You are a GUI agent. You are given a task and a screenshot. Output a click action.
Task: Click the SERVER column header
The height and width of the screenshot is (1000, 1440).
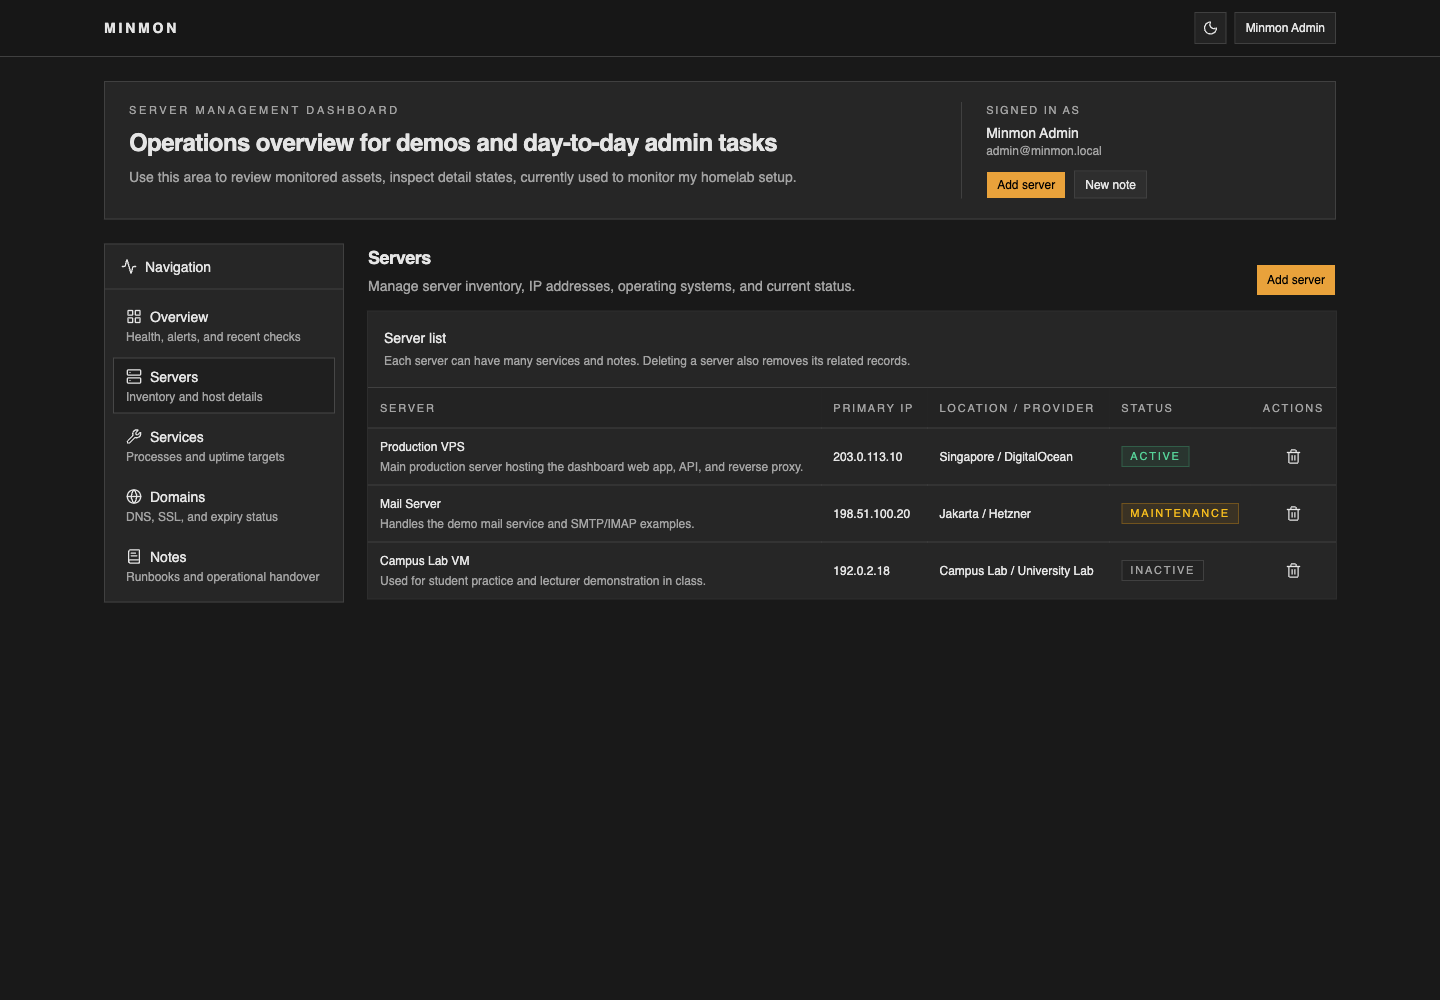tap(407, 408)
